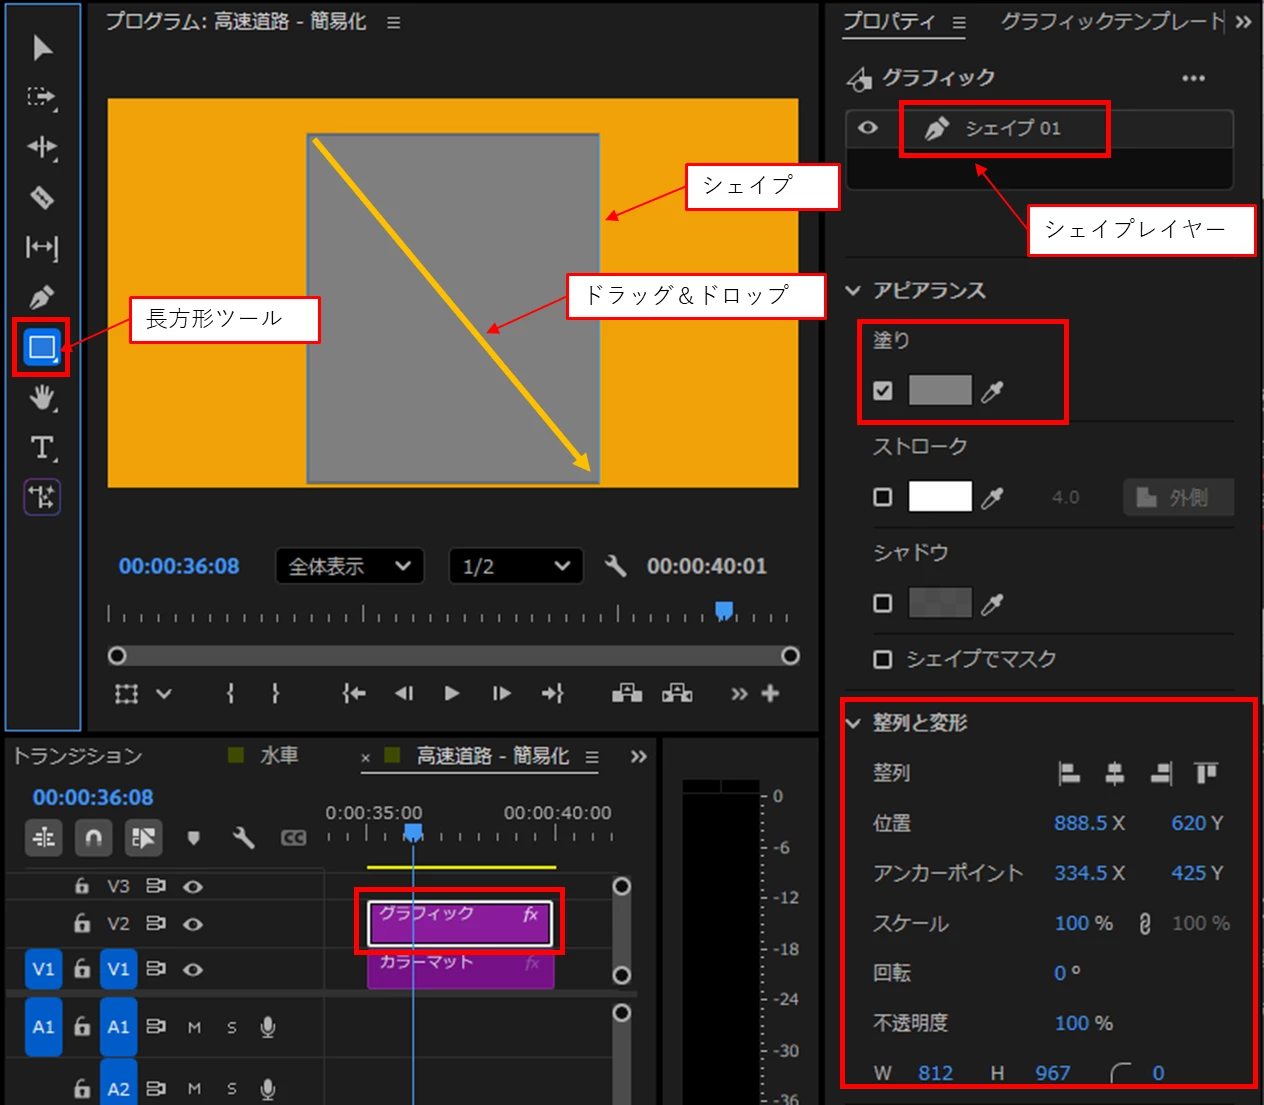This screenshot has height=1105, width=1264.
Task: Open the white stroke color swatch
Action: point(940,496)
